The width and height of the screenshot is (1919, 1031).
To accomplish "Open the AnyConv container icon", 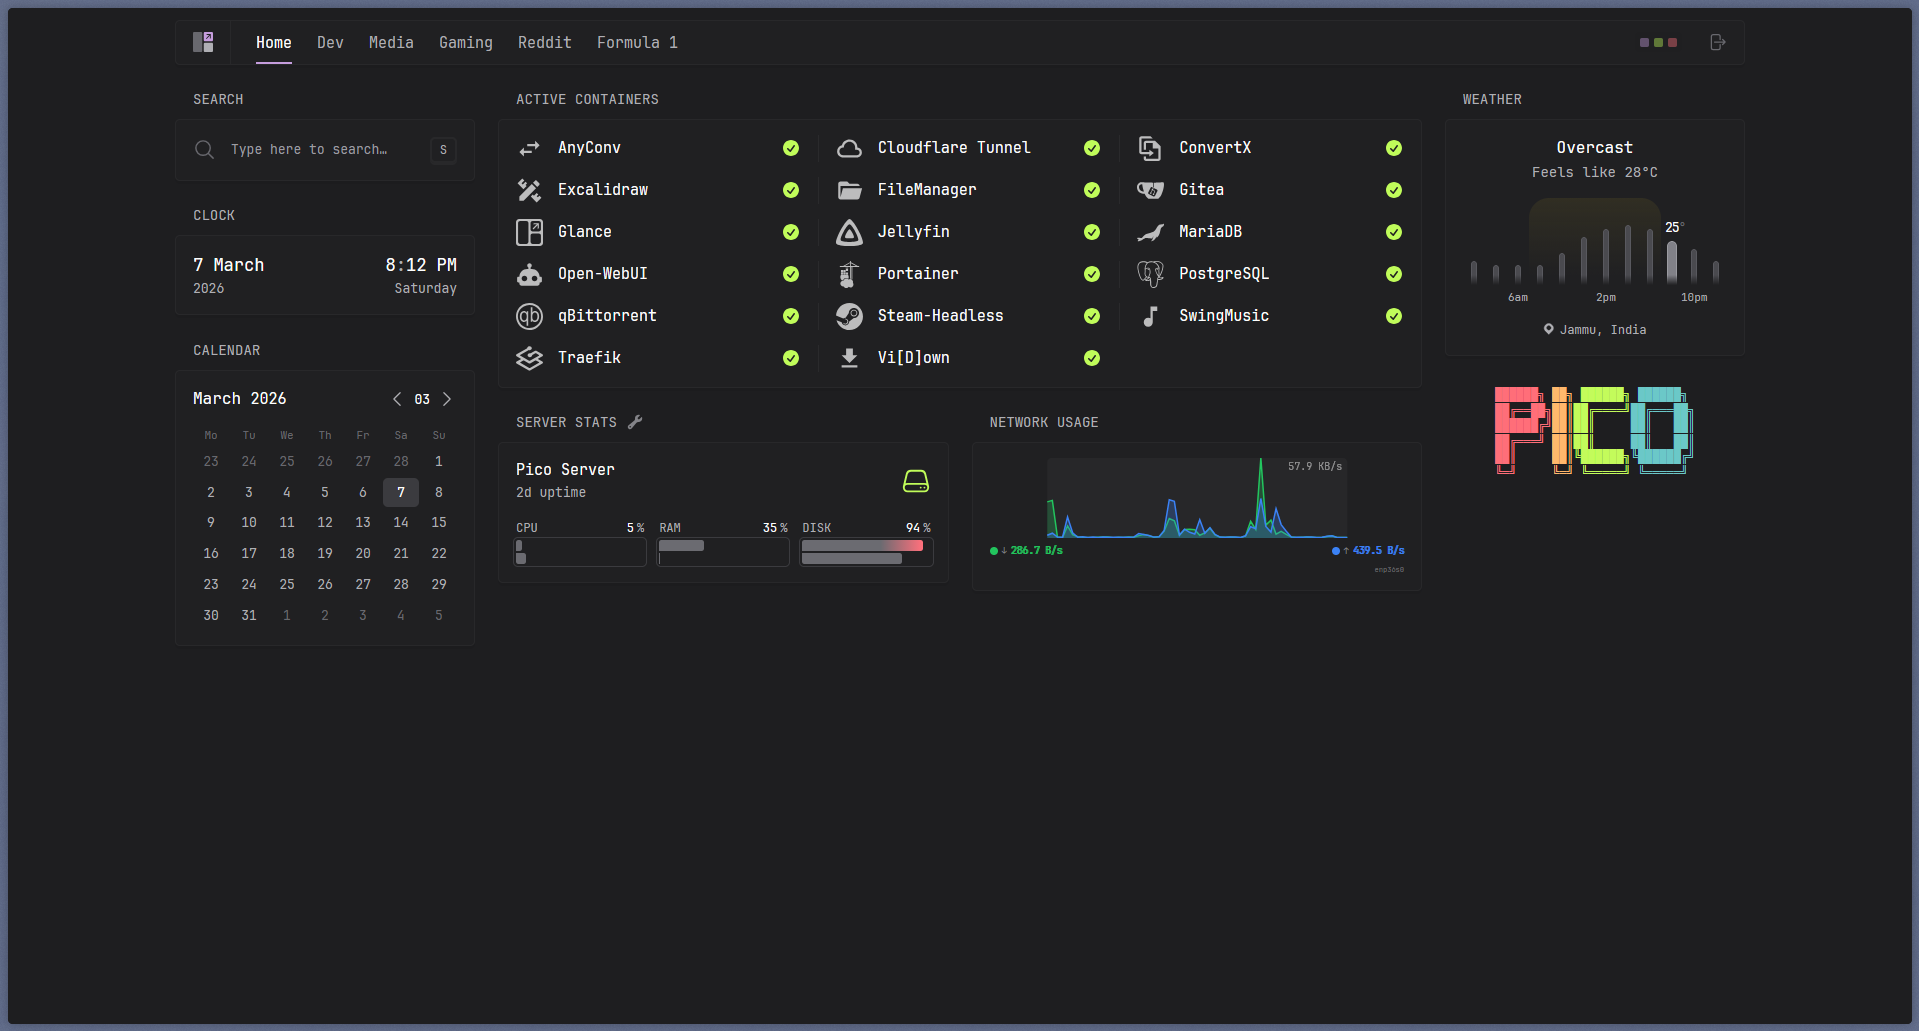I will click(529, 148).
